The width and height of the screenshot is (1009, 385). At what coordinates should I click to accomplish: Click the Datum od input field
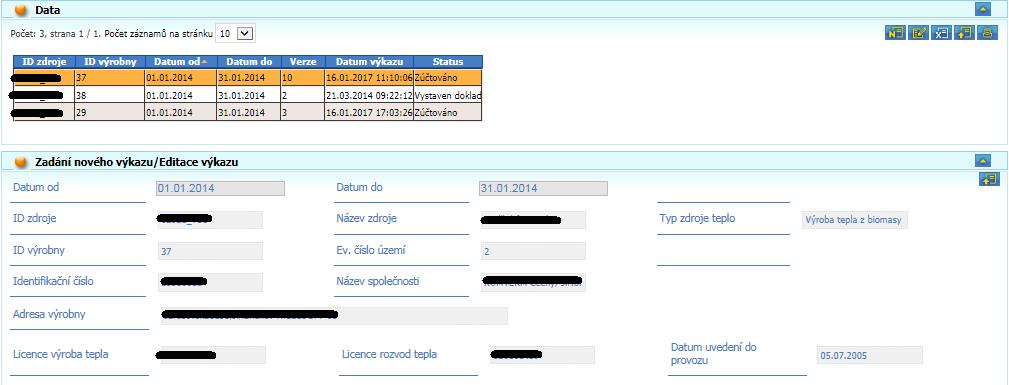click(x=220, y=189)
